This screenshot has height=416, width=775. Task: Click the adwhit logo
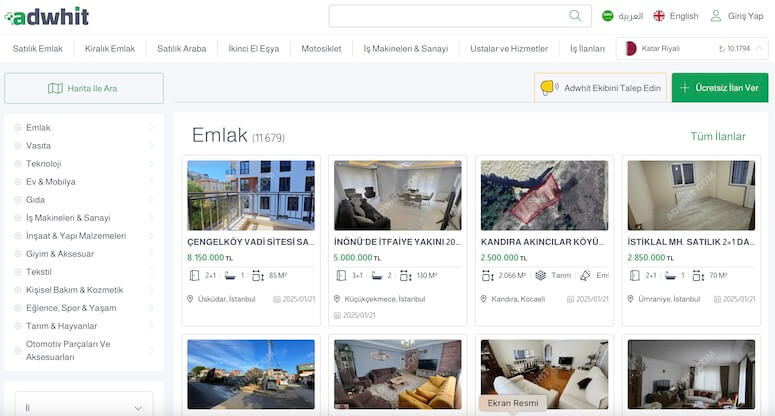(x=46, y=16)
